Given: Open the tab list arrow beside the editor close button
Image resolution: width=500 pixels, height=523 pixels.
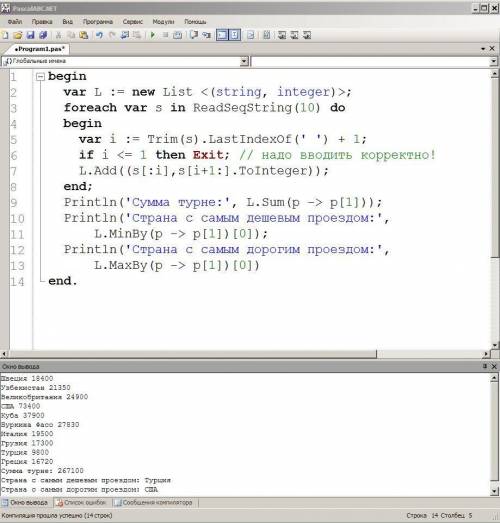Looking at the screenshot, I should (x=483, y=49).
